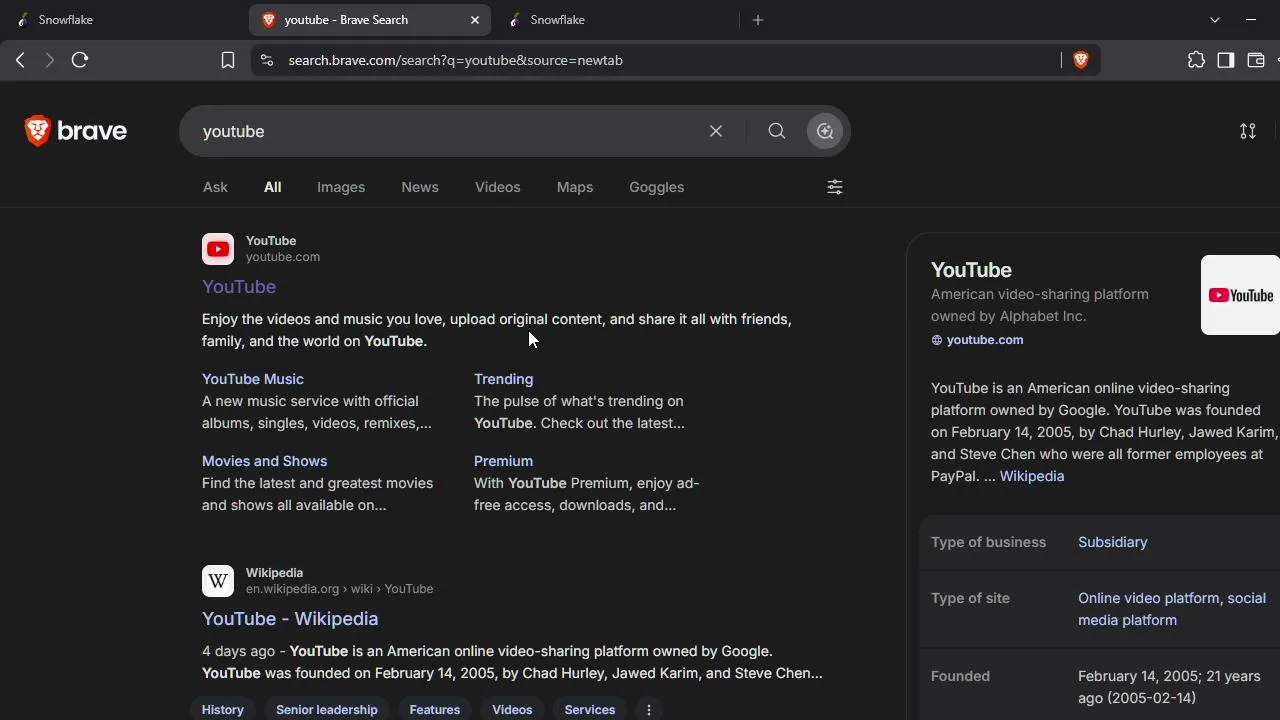This screenshot has height=720, width=1280.
Task: Reload the current page
Action: pos(80,60)
